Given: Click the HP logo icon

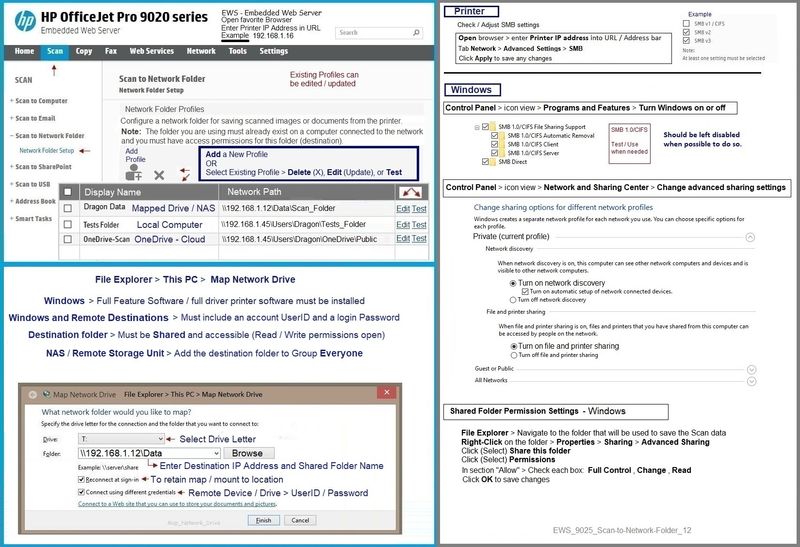Looking at the screenshot, I should 25,21.
